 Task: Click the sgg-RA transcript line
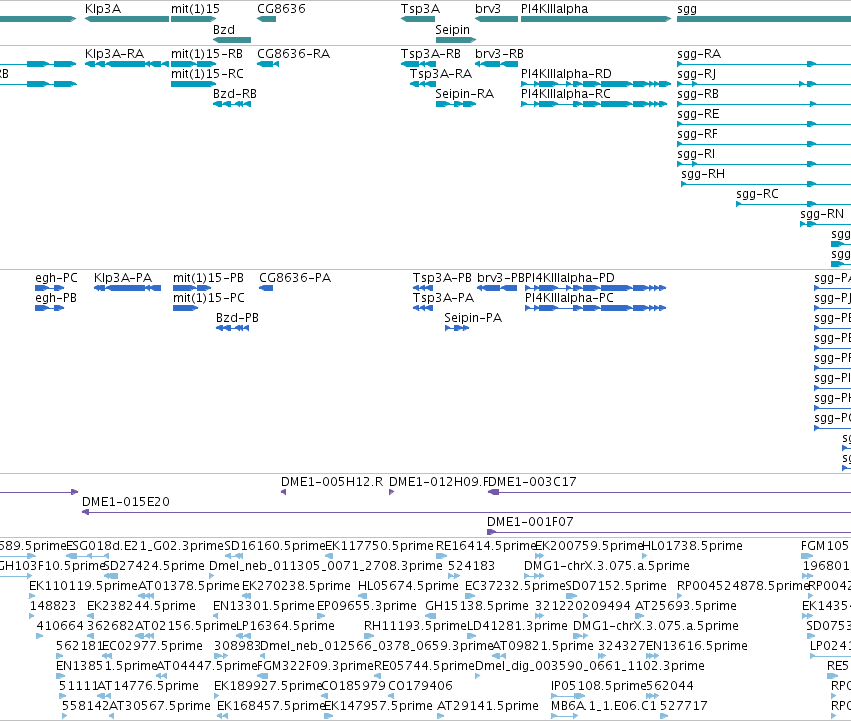764,64
